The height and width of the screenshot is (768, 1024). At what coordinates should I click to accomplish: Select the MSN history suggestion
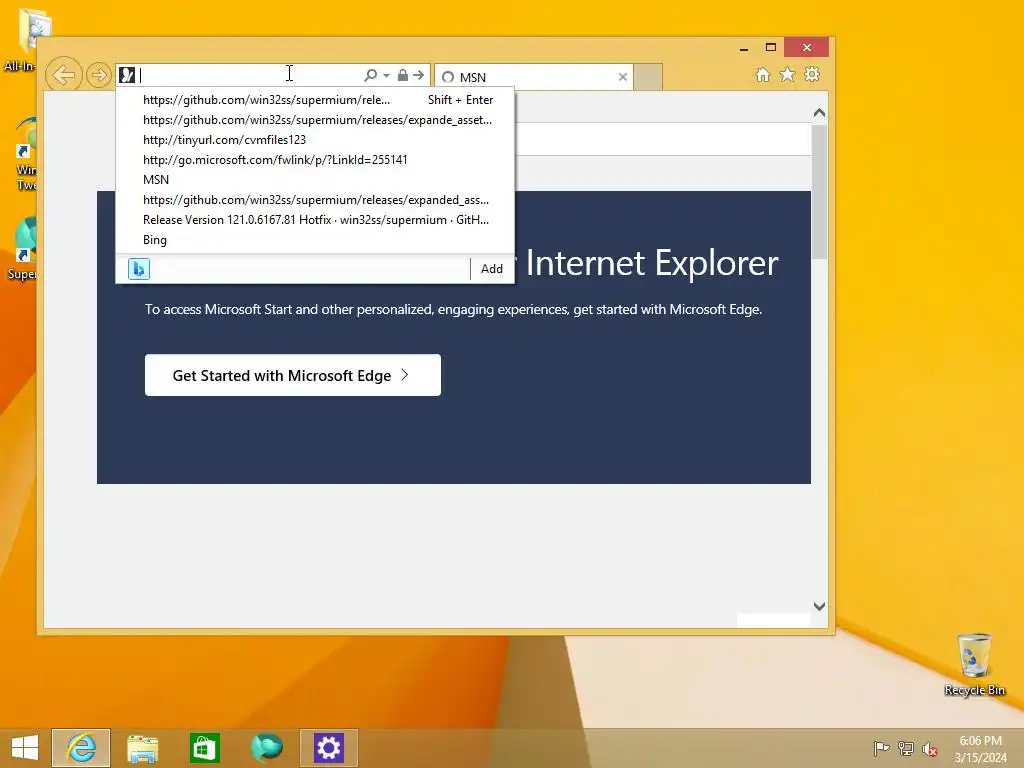tap(315, 180)
